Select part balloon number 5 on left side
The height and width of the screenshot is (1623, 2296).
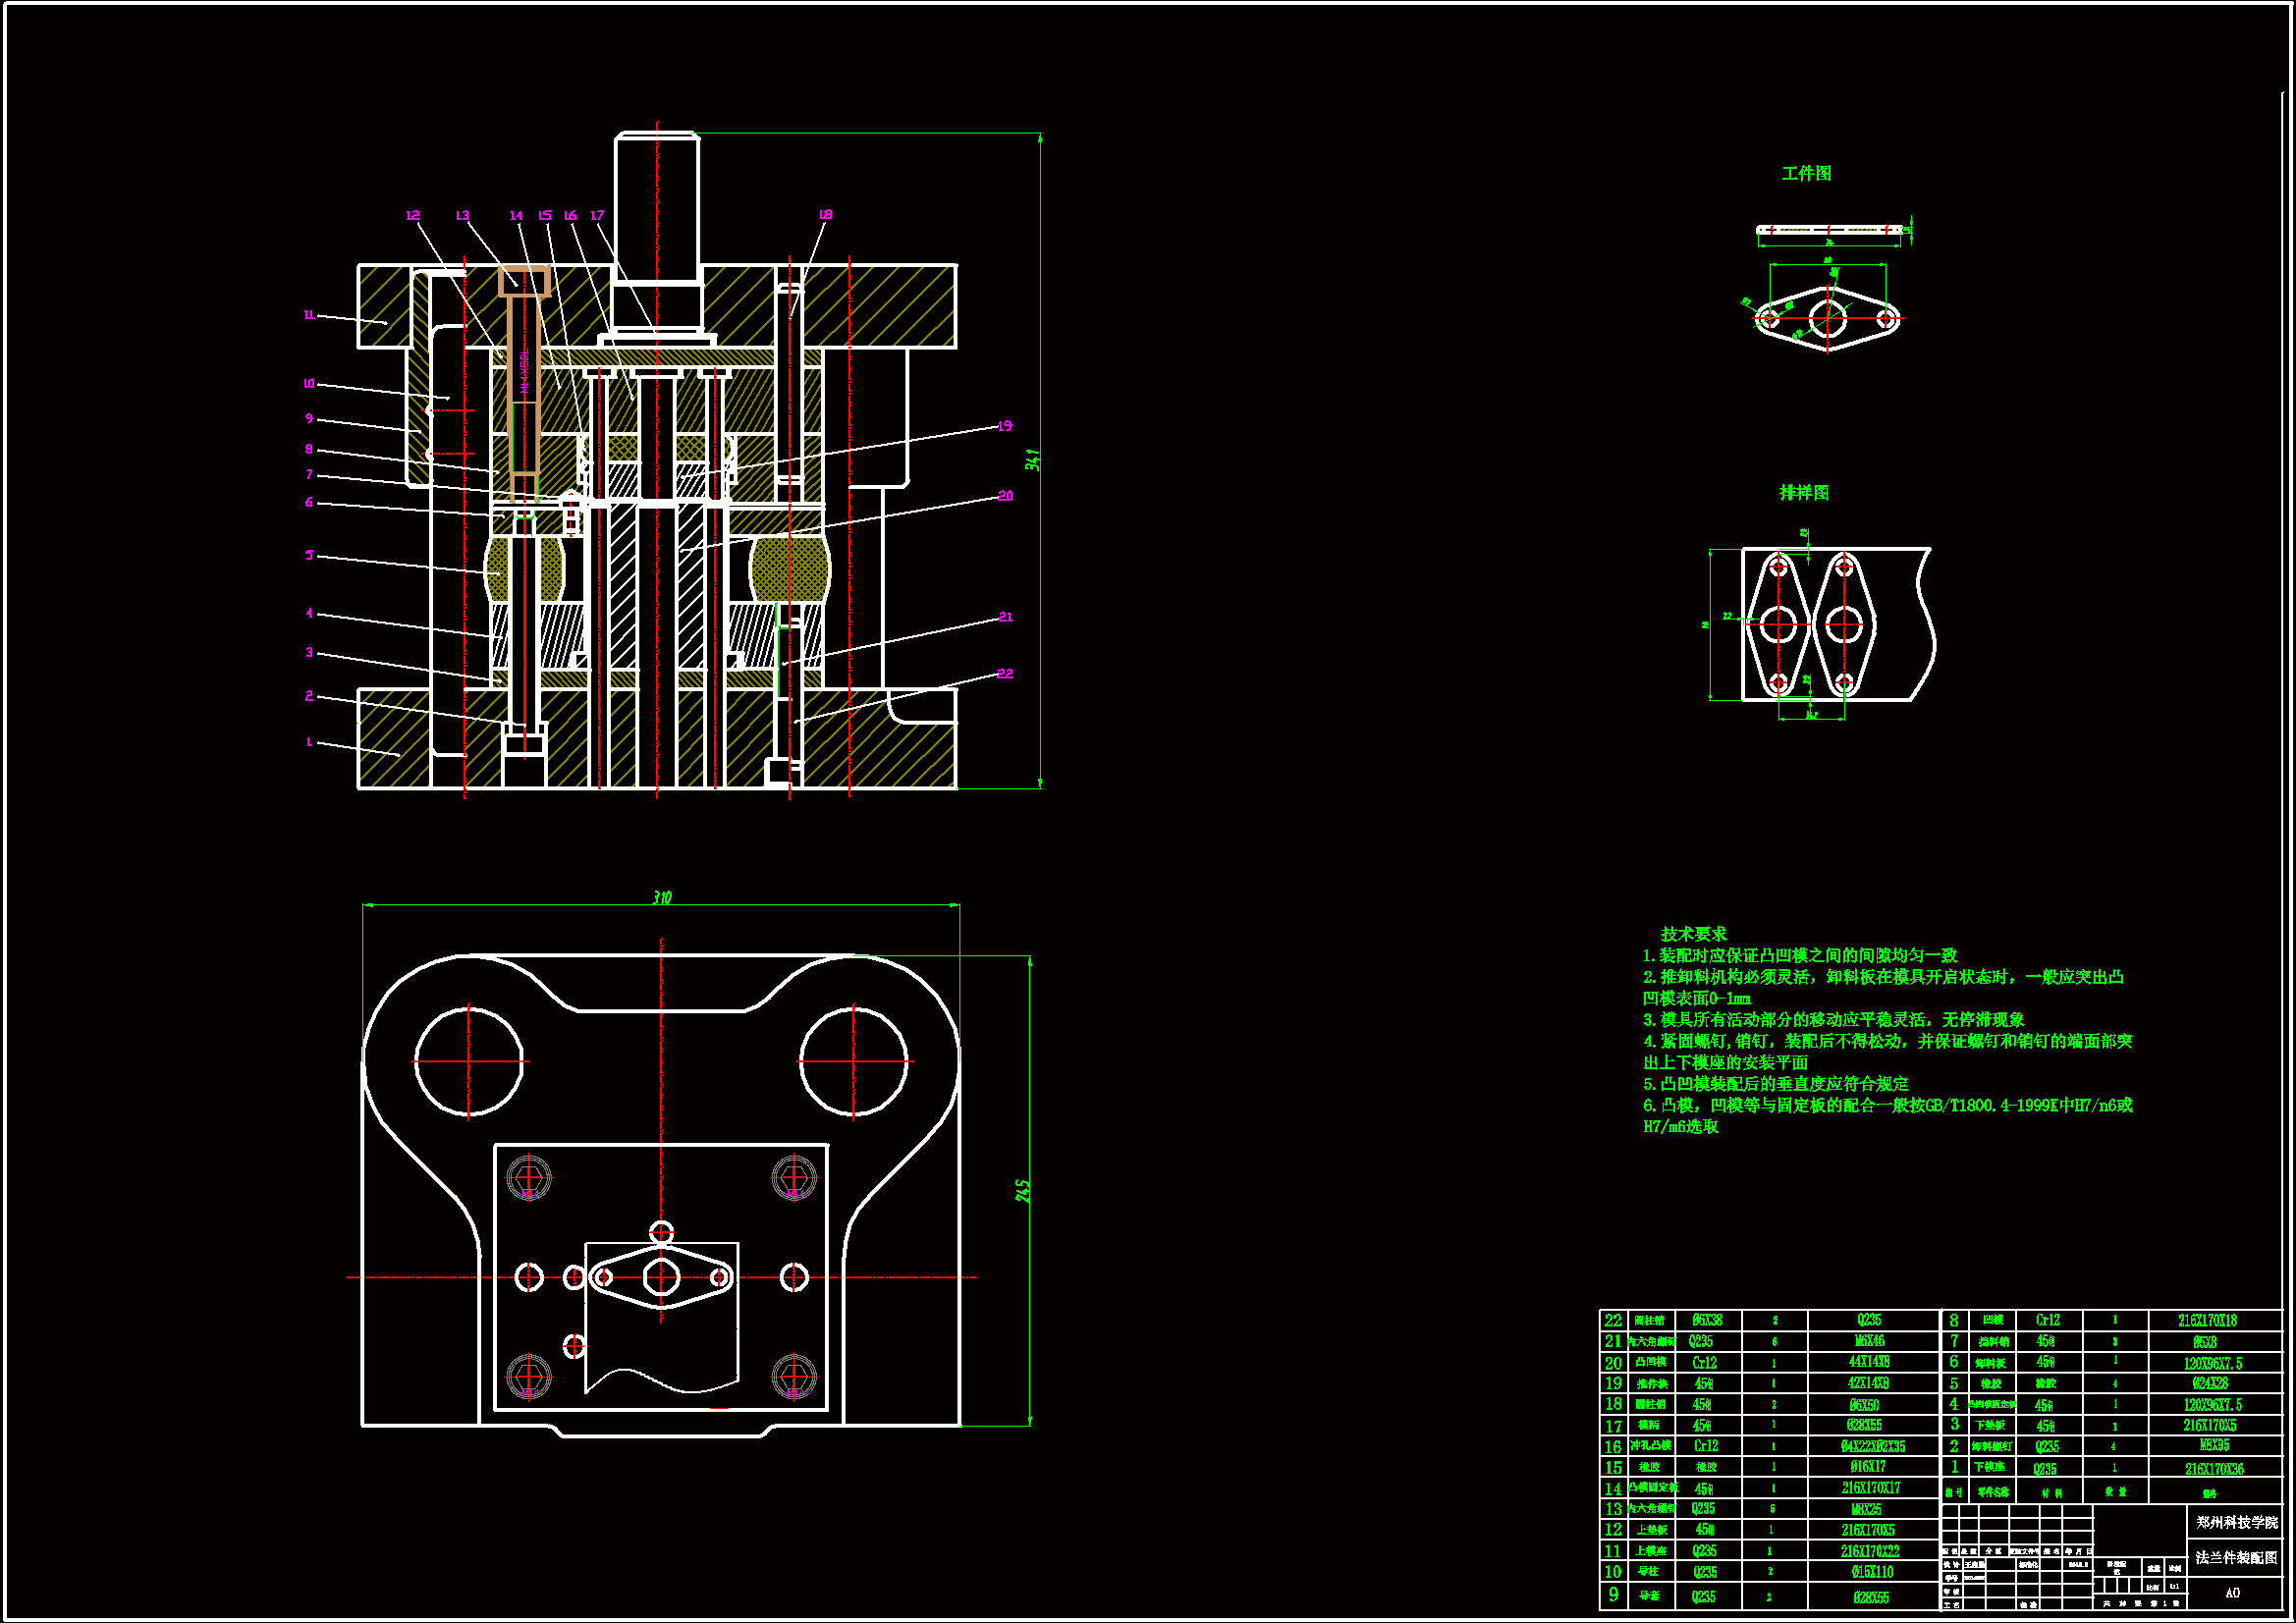point(309,554)
